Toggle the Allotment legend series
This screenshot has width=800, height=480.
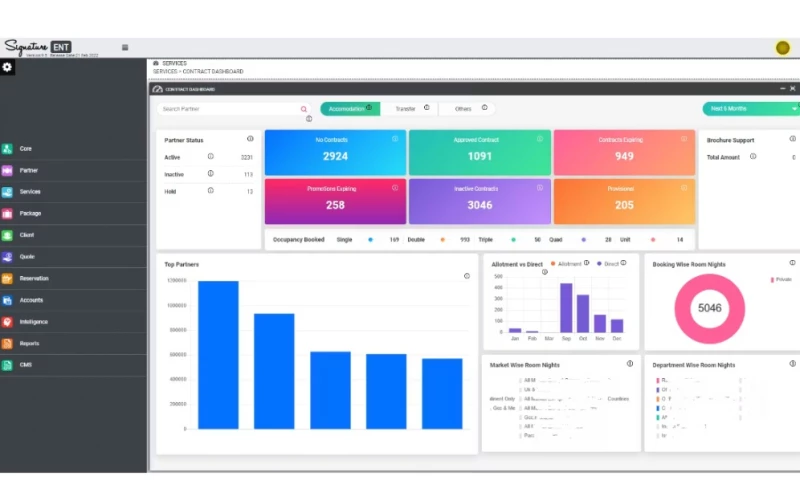(x=566, y=264)
